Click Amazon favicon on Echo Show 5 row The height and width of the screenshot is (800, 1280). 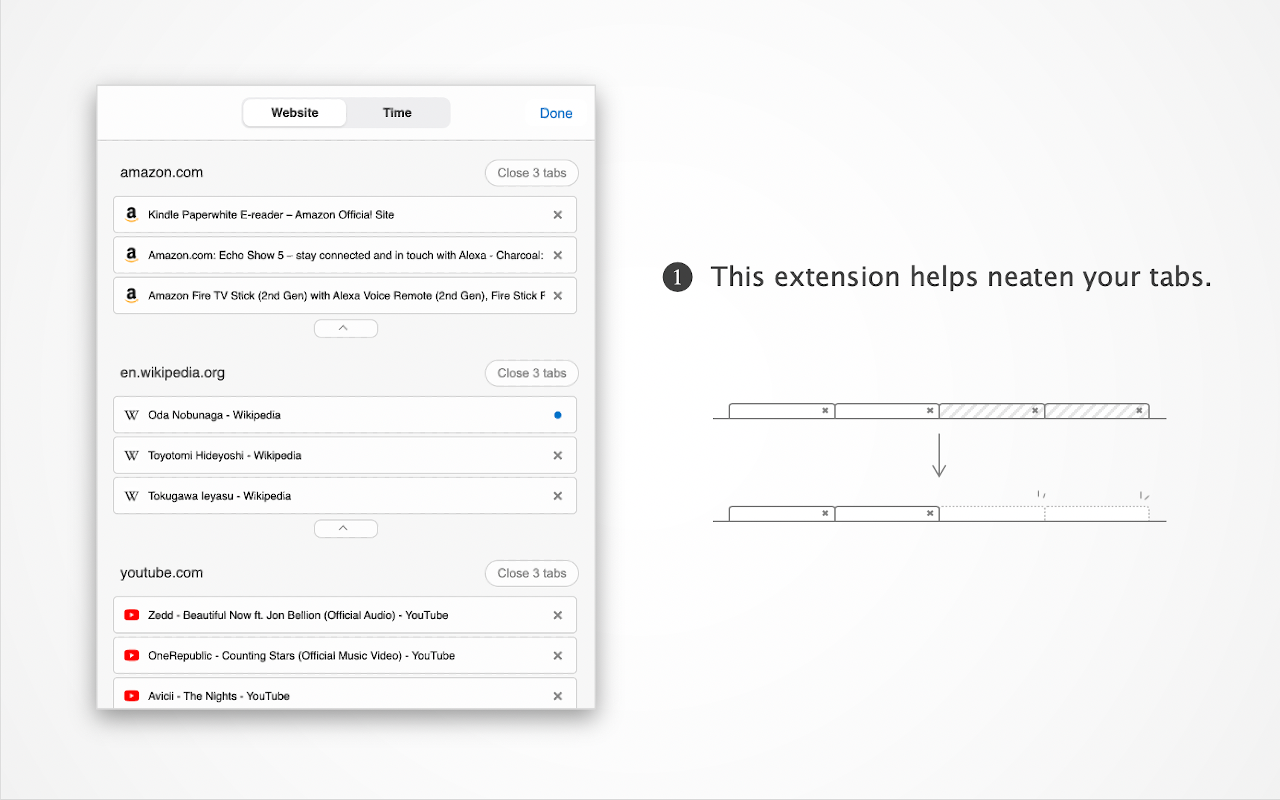131,255
